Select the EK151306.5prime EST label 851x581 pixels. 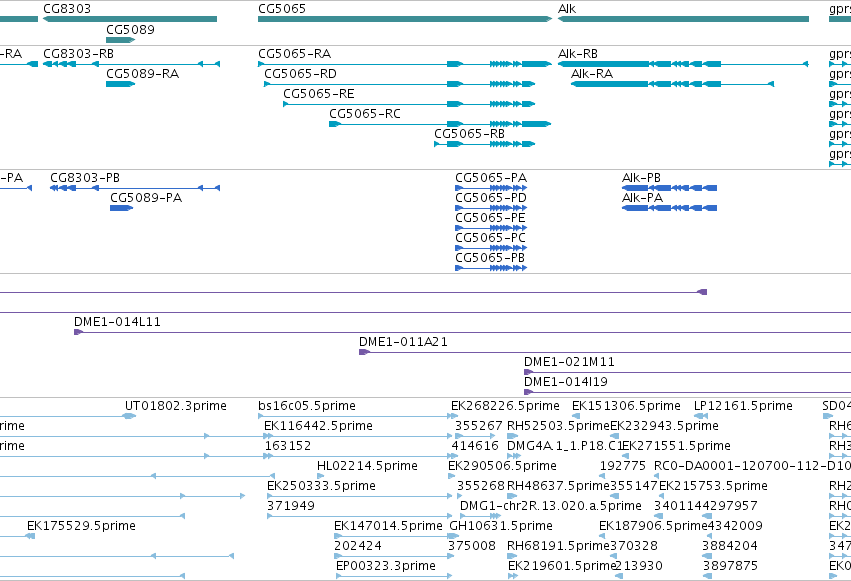(626, 406)
